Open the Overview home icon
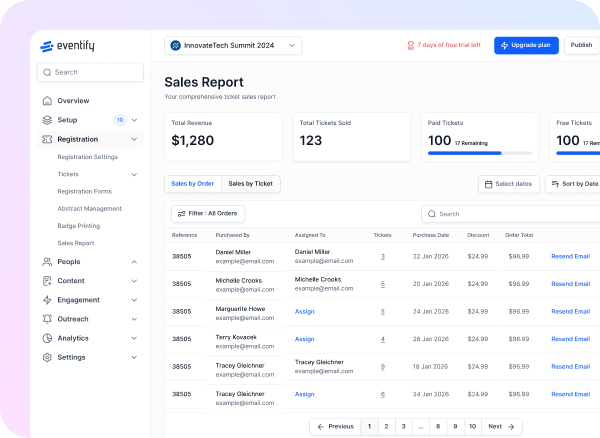 coord(47,101)
